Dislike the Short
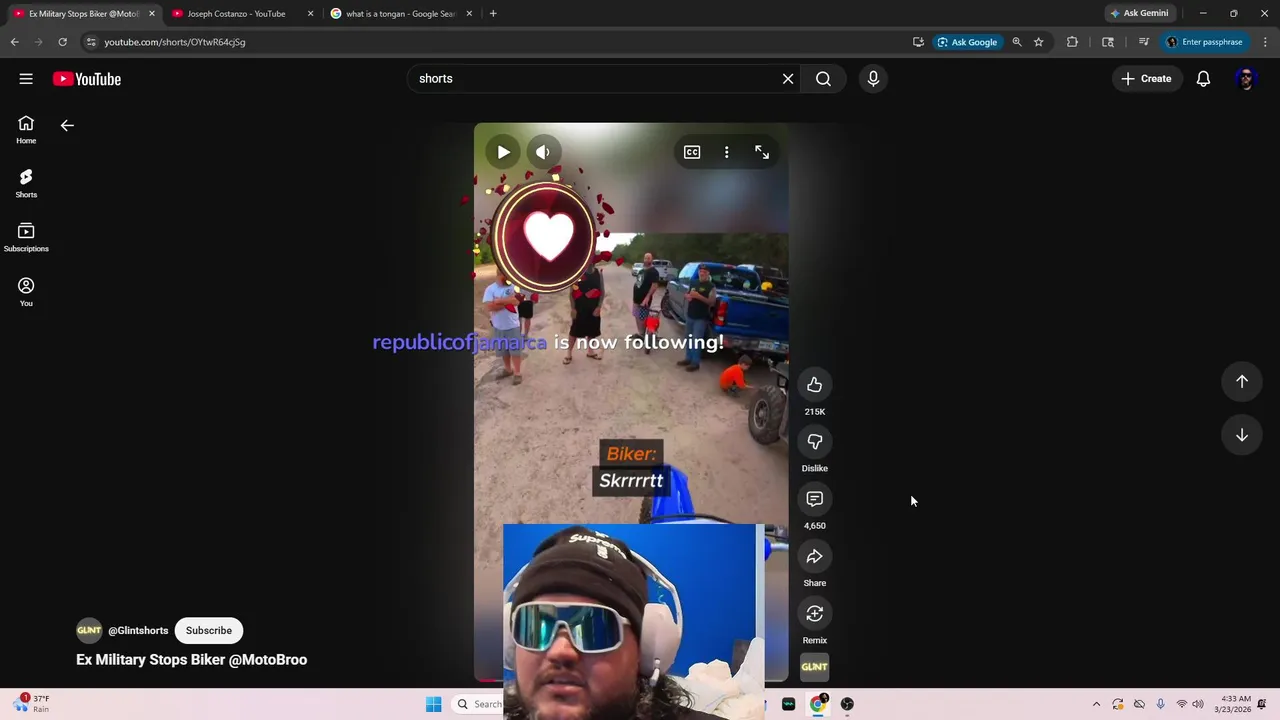The height and width of the screenshot is (720, 1280). [x=815, y=442]
